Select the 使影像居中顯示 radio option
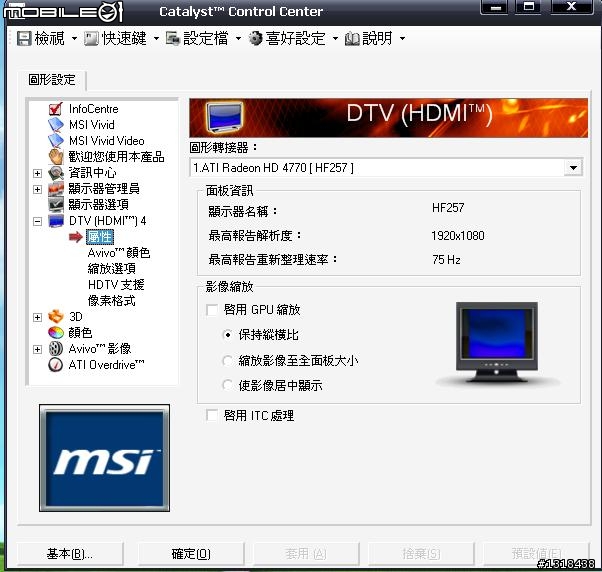The image size is (602, 572). coord(228,385)
